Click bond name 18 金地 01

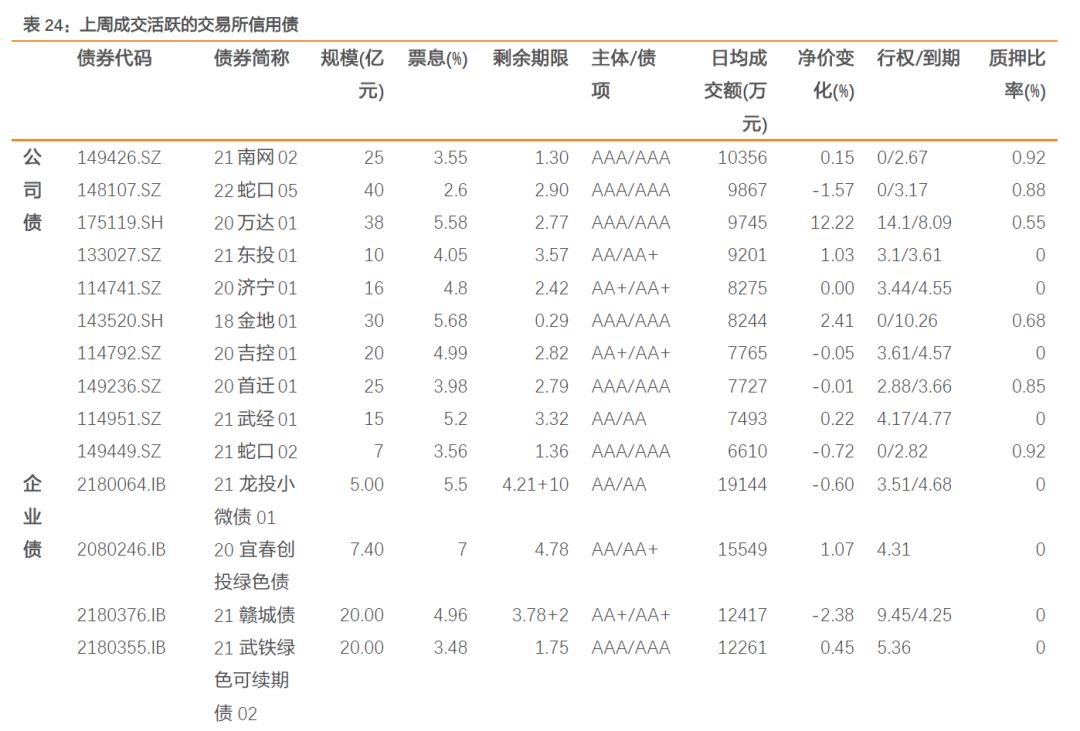(256, 320)
